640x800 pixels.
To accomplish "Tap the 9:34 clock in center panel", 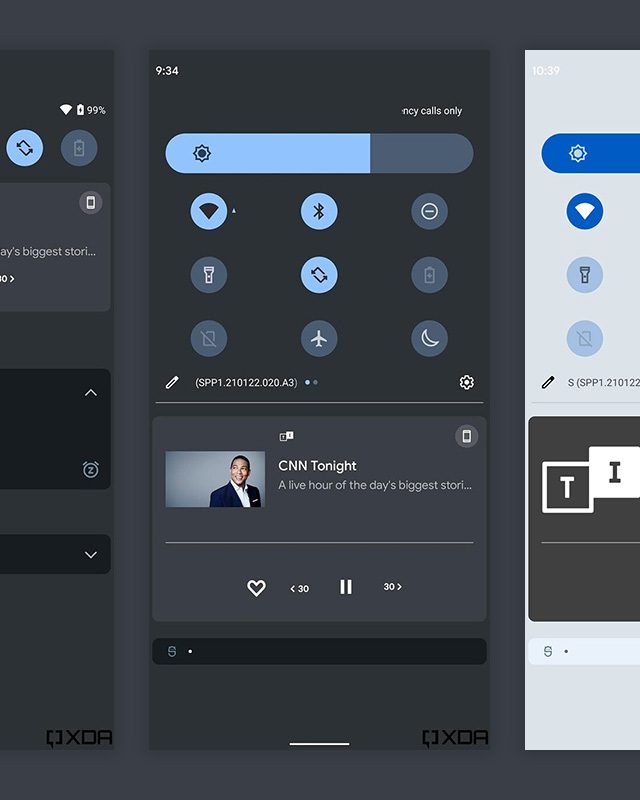I will click(167, 71).
